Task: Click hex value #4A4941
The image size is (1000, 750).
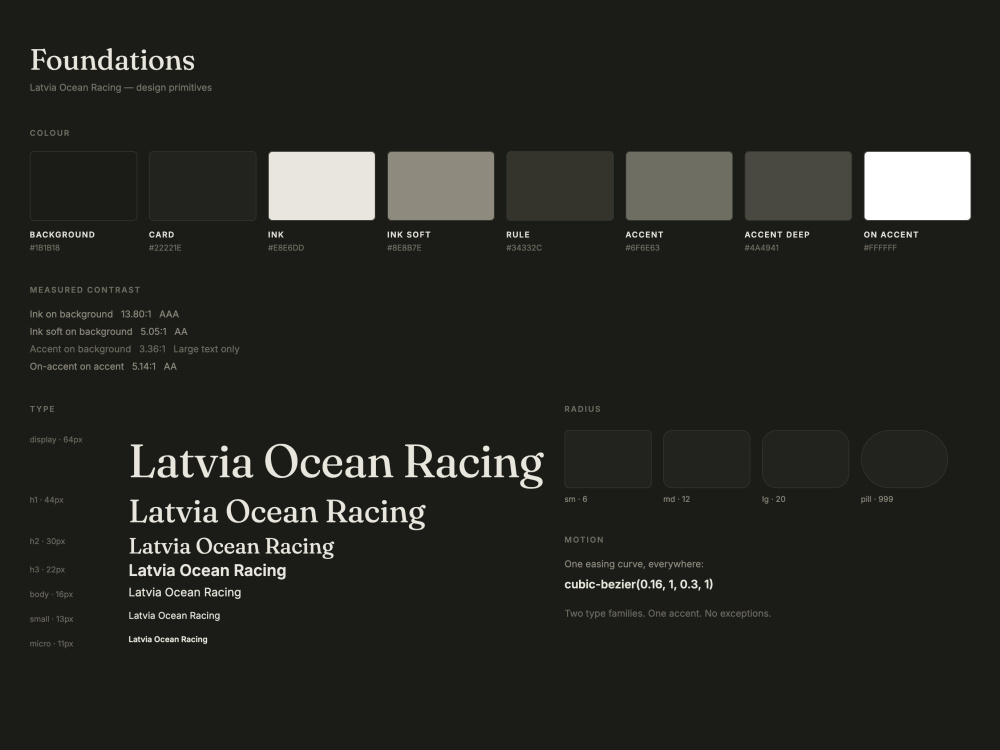Action: click(761, 247)
